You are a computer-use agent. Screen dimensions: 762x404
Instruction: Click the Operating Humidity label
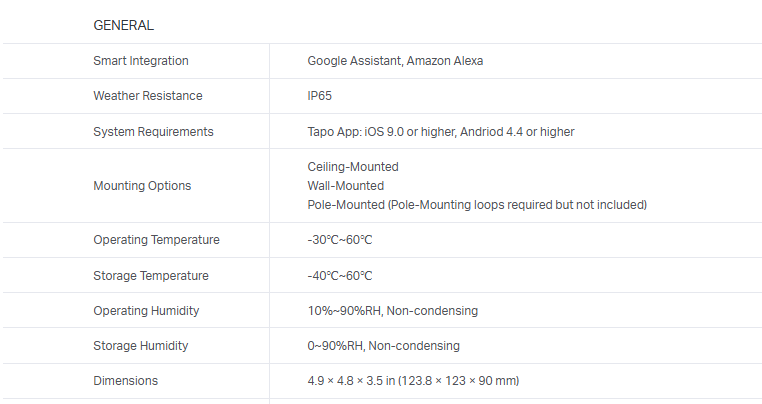click(x=146, y=310)
